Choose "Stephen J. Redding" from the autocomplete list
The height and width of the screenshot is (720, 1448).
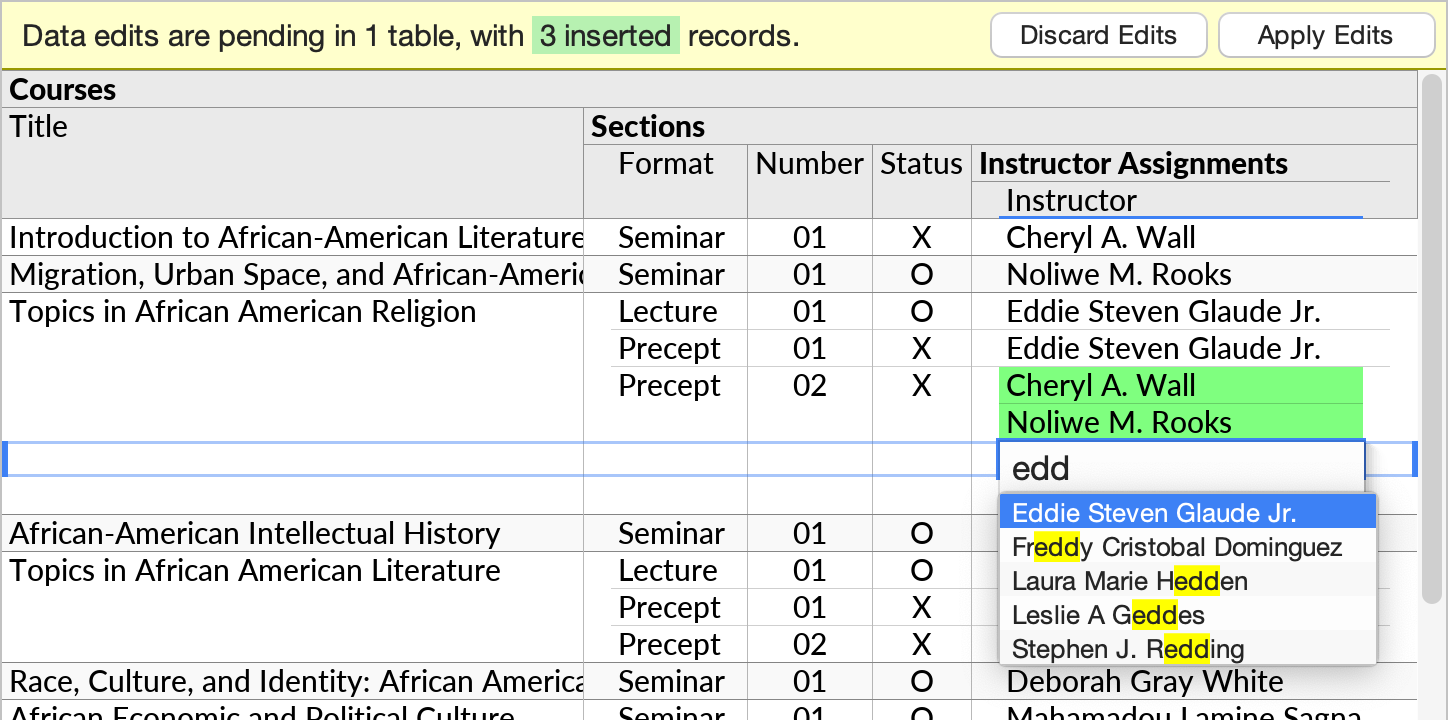pyautogui.click(x=1128, y=649)
